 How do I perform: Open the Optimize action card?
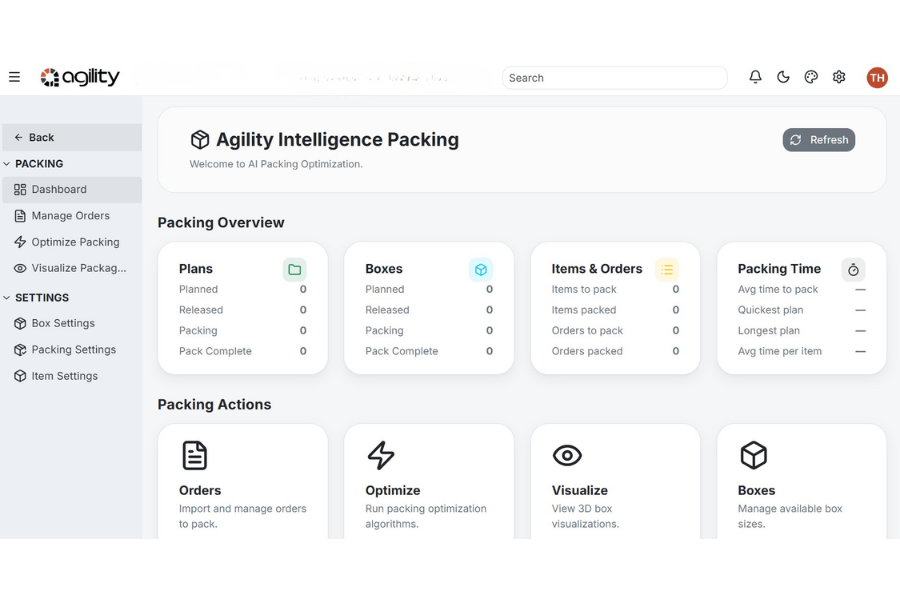429,481
